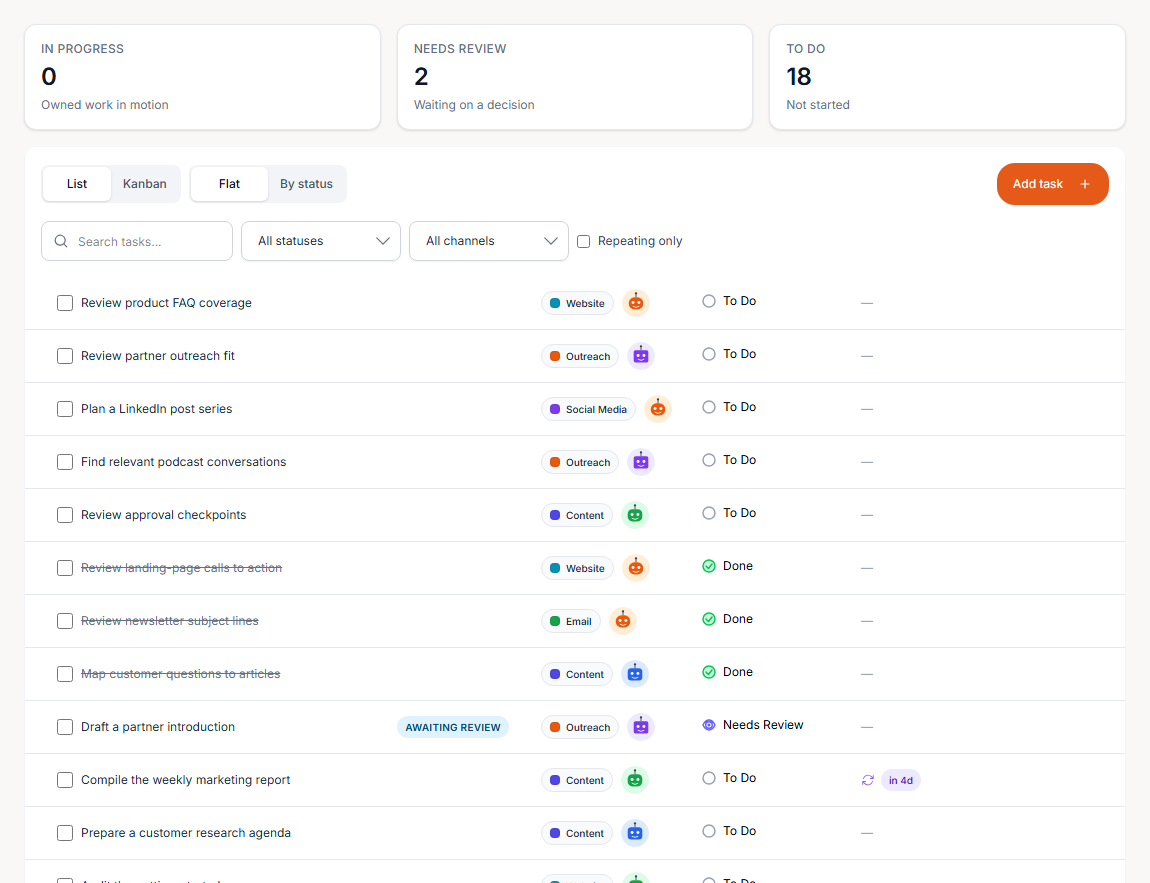Select the Find relevant podcast conversations checkbox

[65, 462]
